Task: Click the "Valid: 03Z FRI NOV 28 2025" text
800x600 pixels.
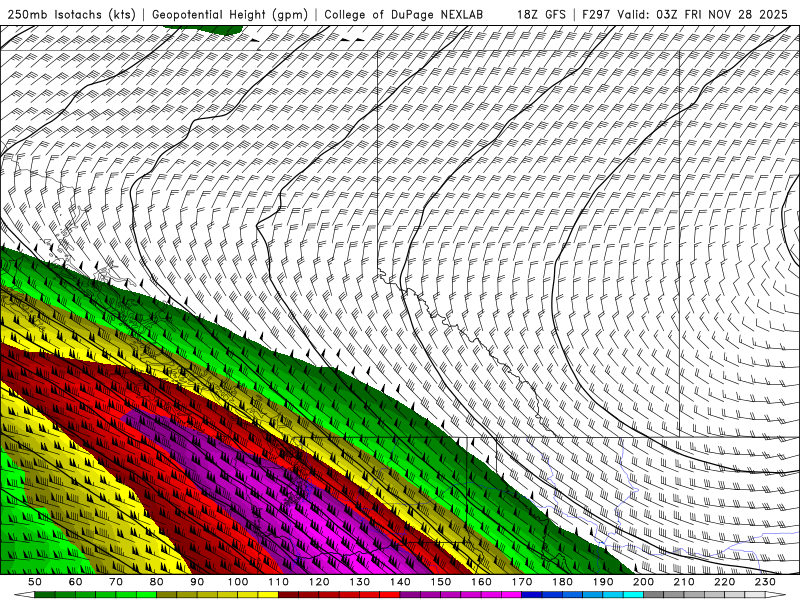Action: coord(703,15)
